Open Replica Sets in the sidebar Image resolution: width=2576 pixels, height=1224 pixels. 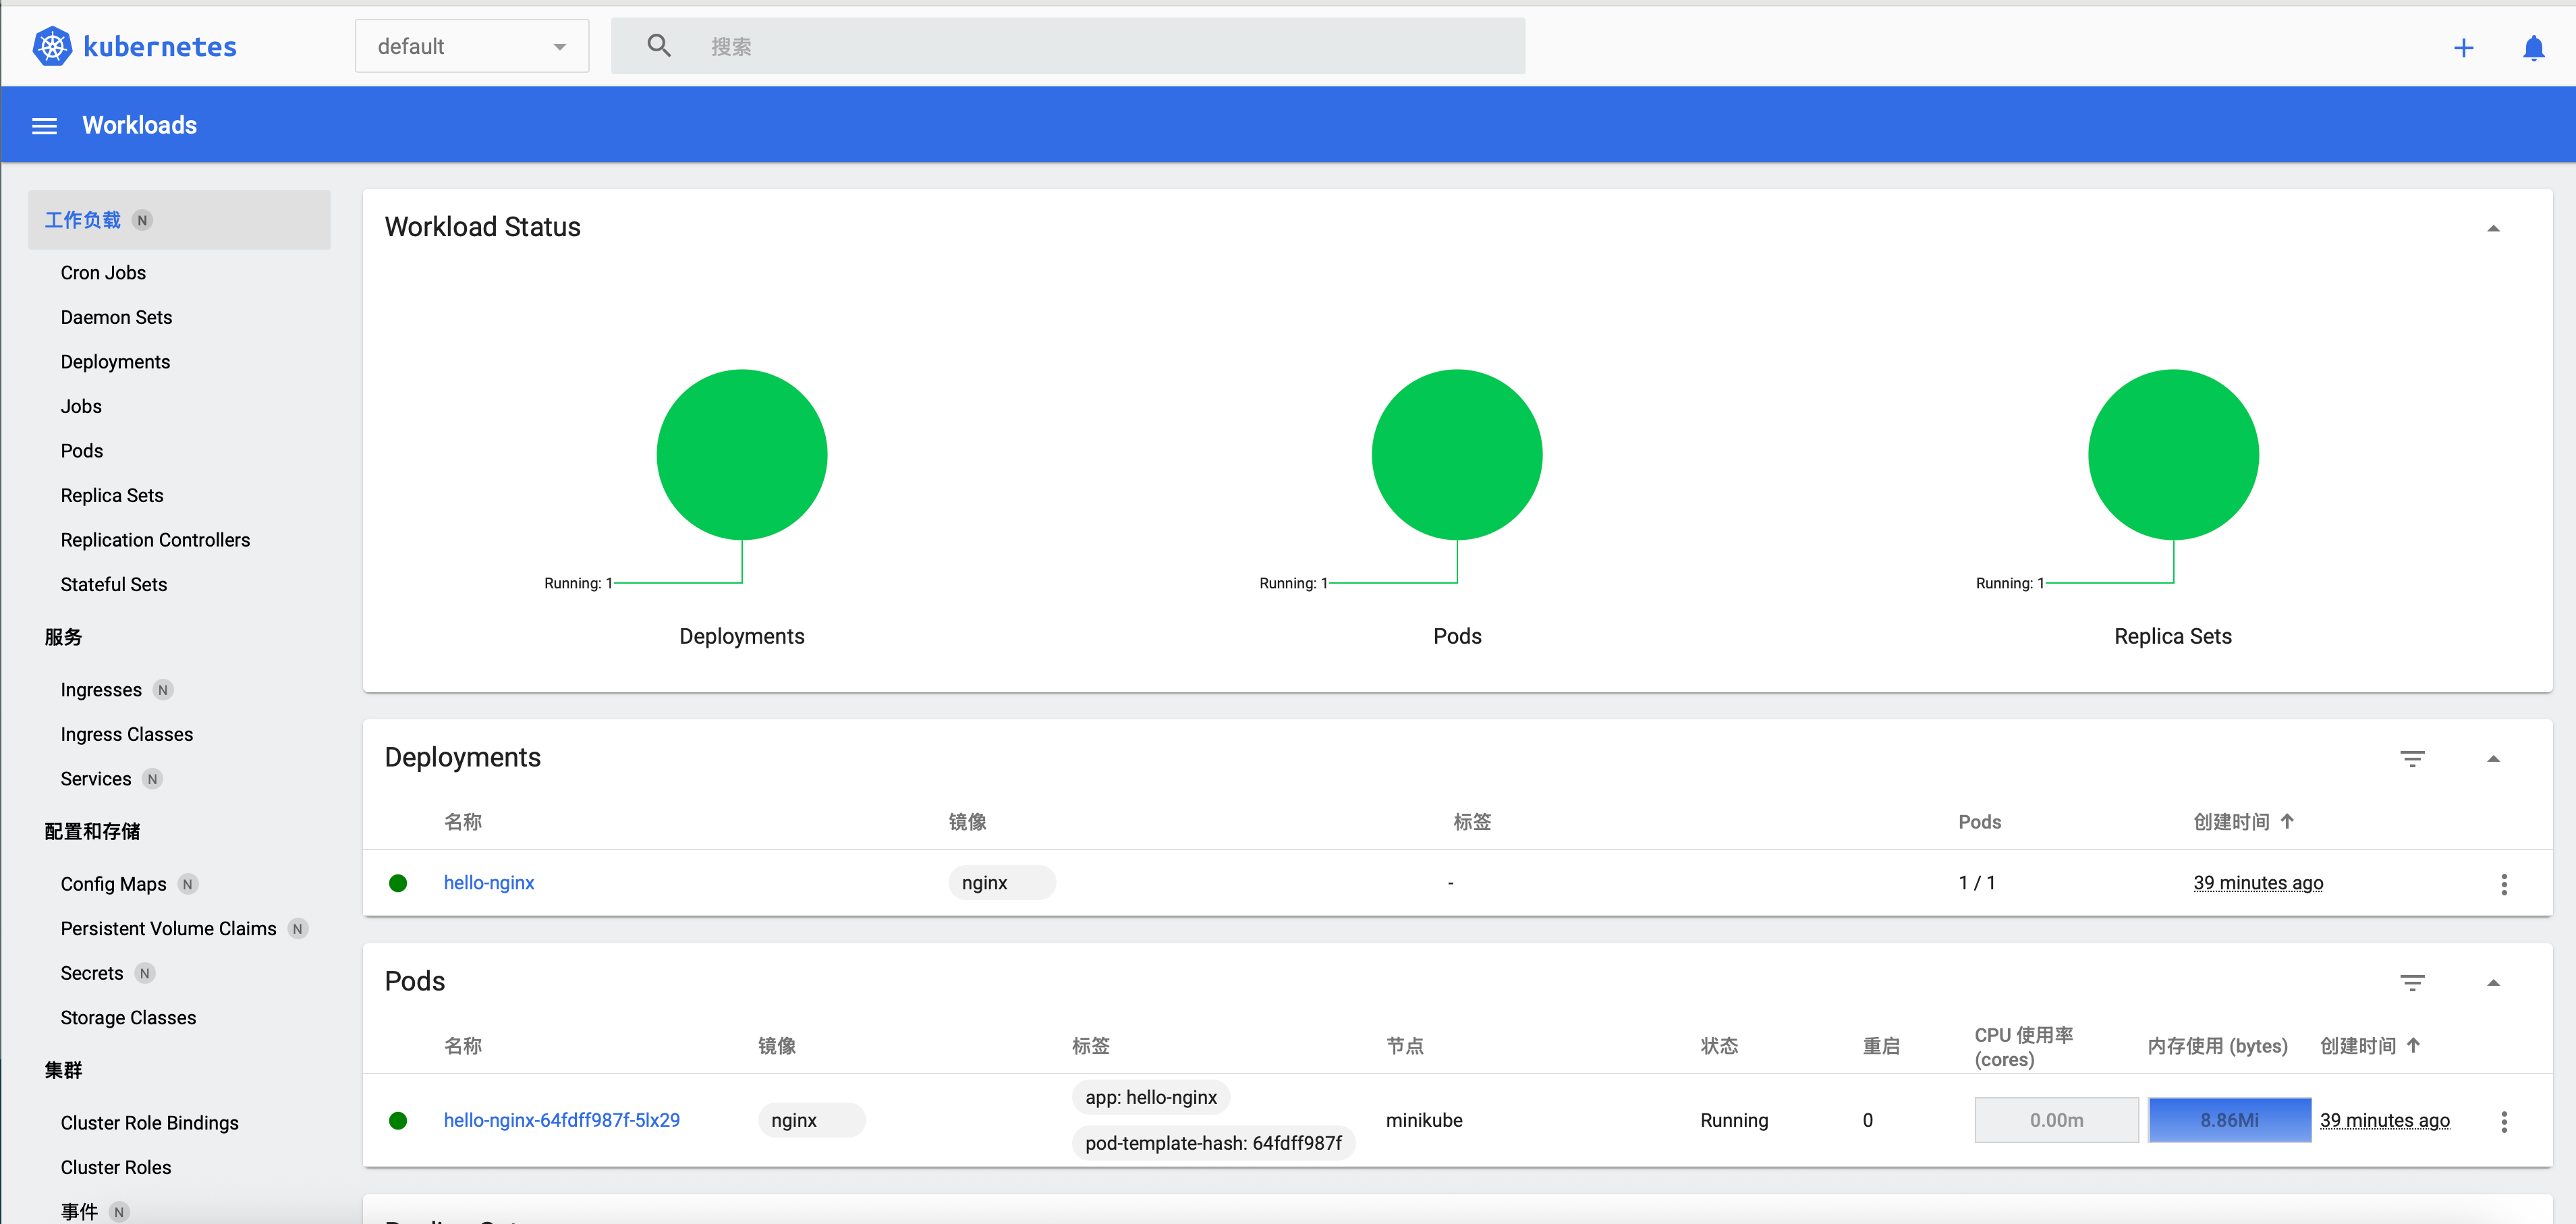112,495
